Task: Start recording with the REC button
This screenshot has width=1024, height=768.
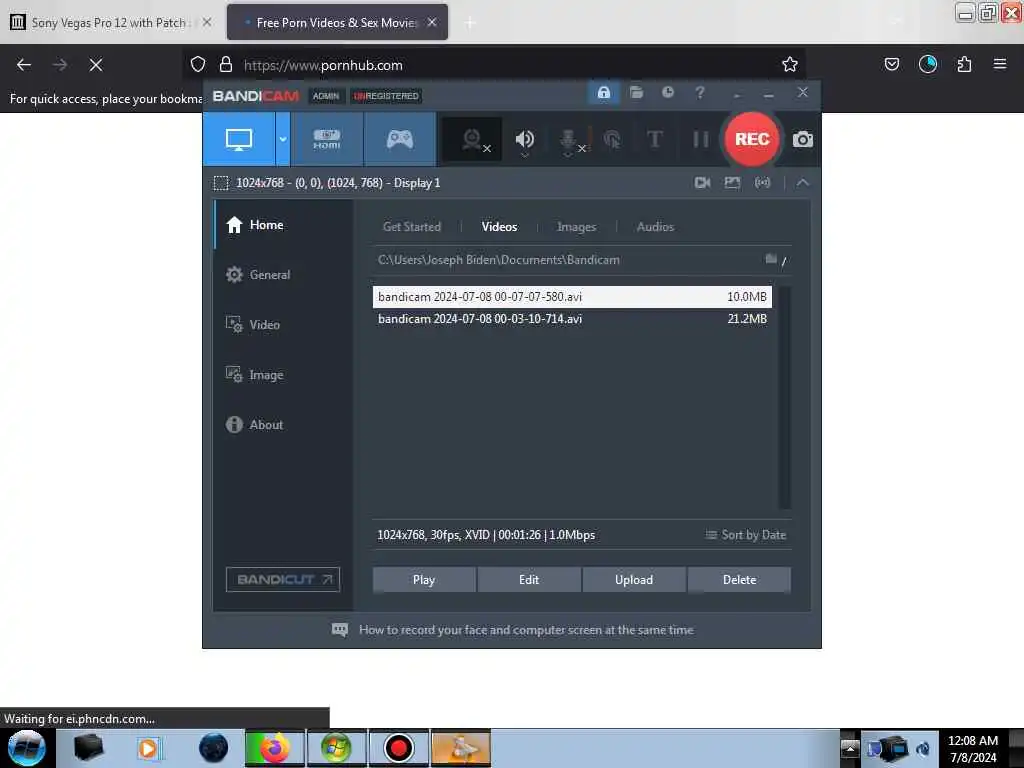Action: [x=752, y=139]
